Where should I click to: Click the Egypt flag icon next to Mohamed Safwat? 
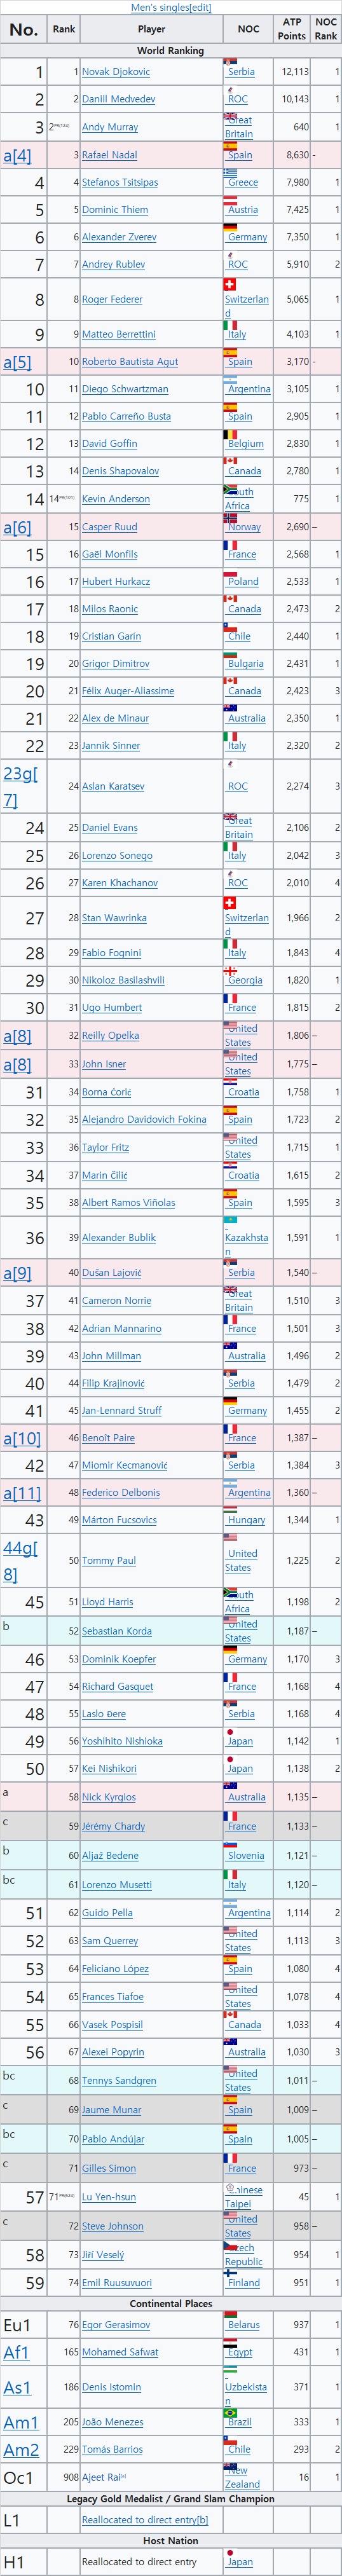[230, 2343]
